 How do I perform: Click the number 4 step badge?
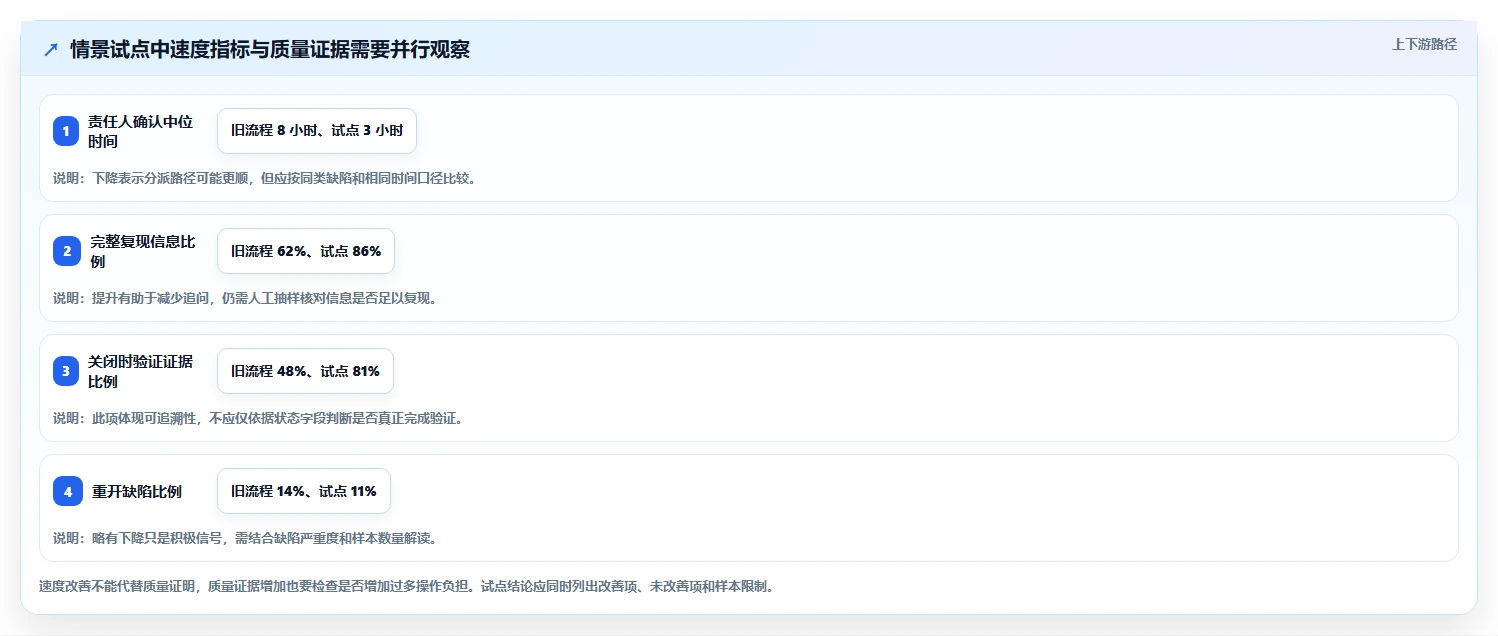pos(68,491)
